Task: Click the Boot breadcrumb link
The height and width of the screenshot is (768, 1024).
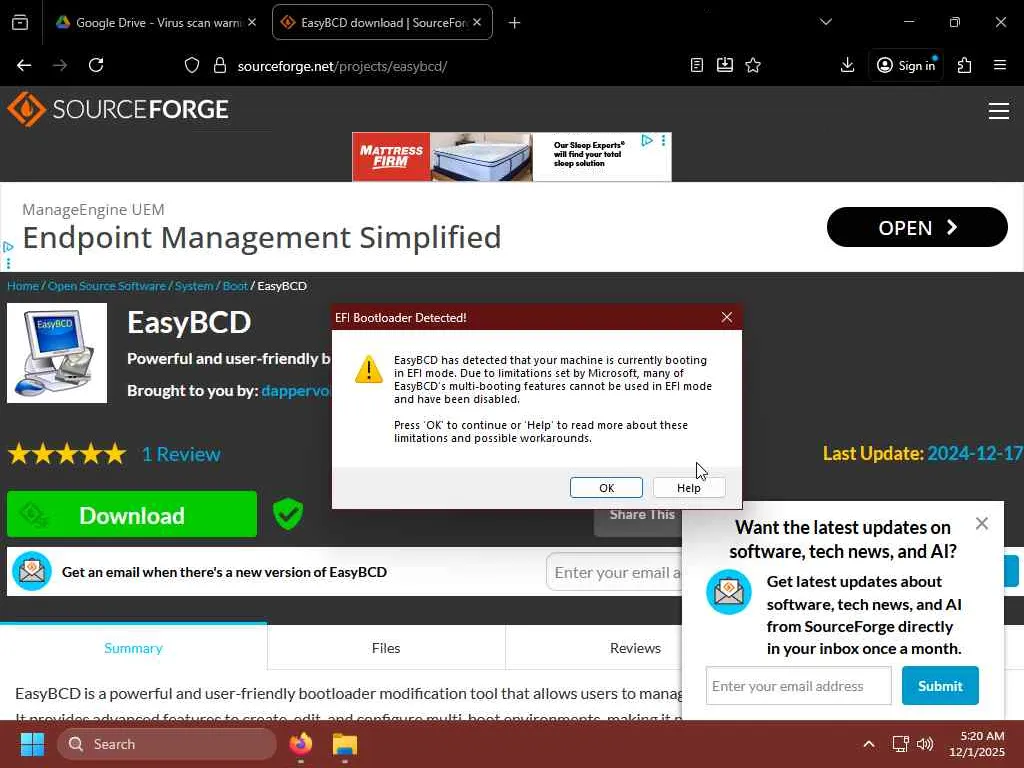Action: point(235,286)
